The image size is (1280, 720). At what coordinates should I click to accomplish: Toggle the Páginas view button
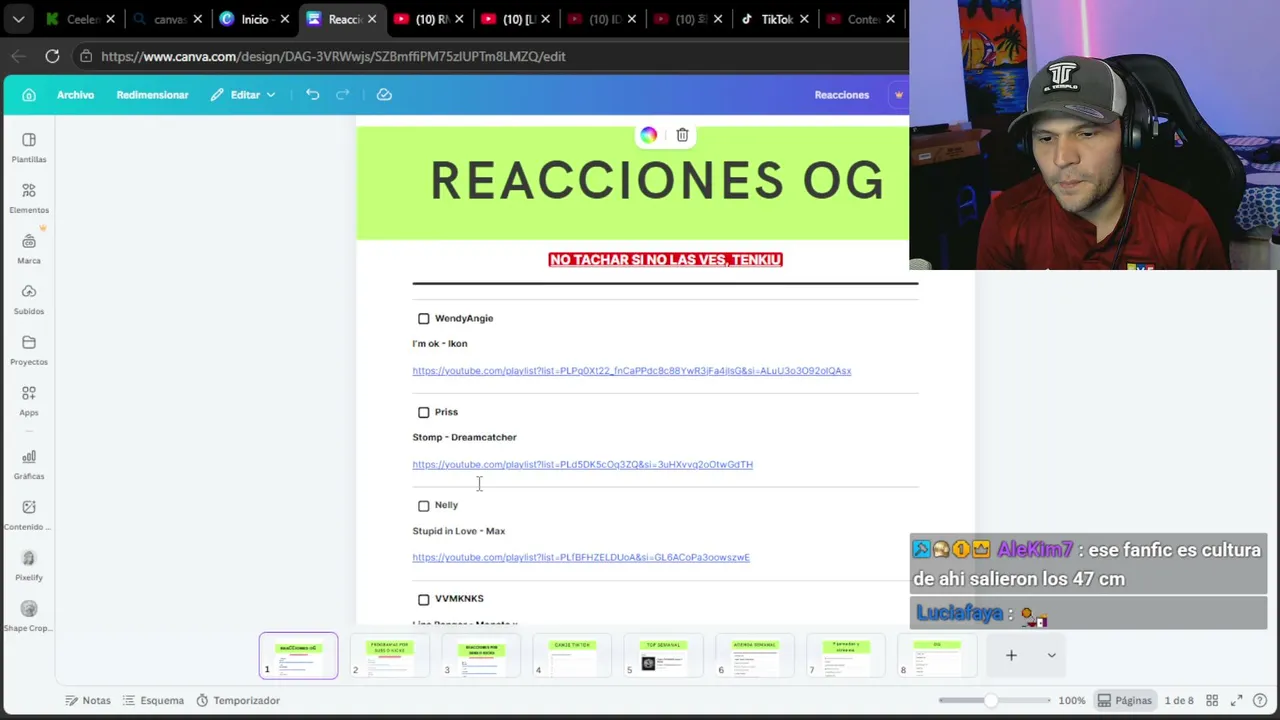[1125, 700]
